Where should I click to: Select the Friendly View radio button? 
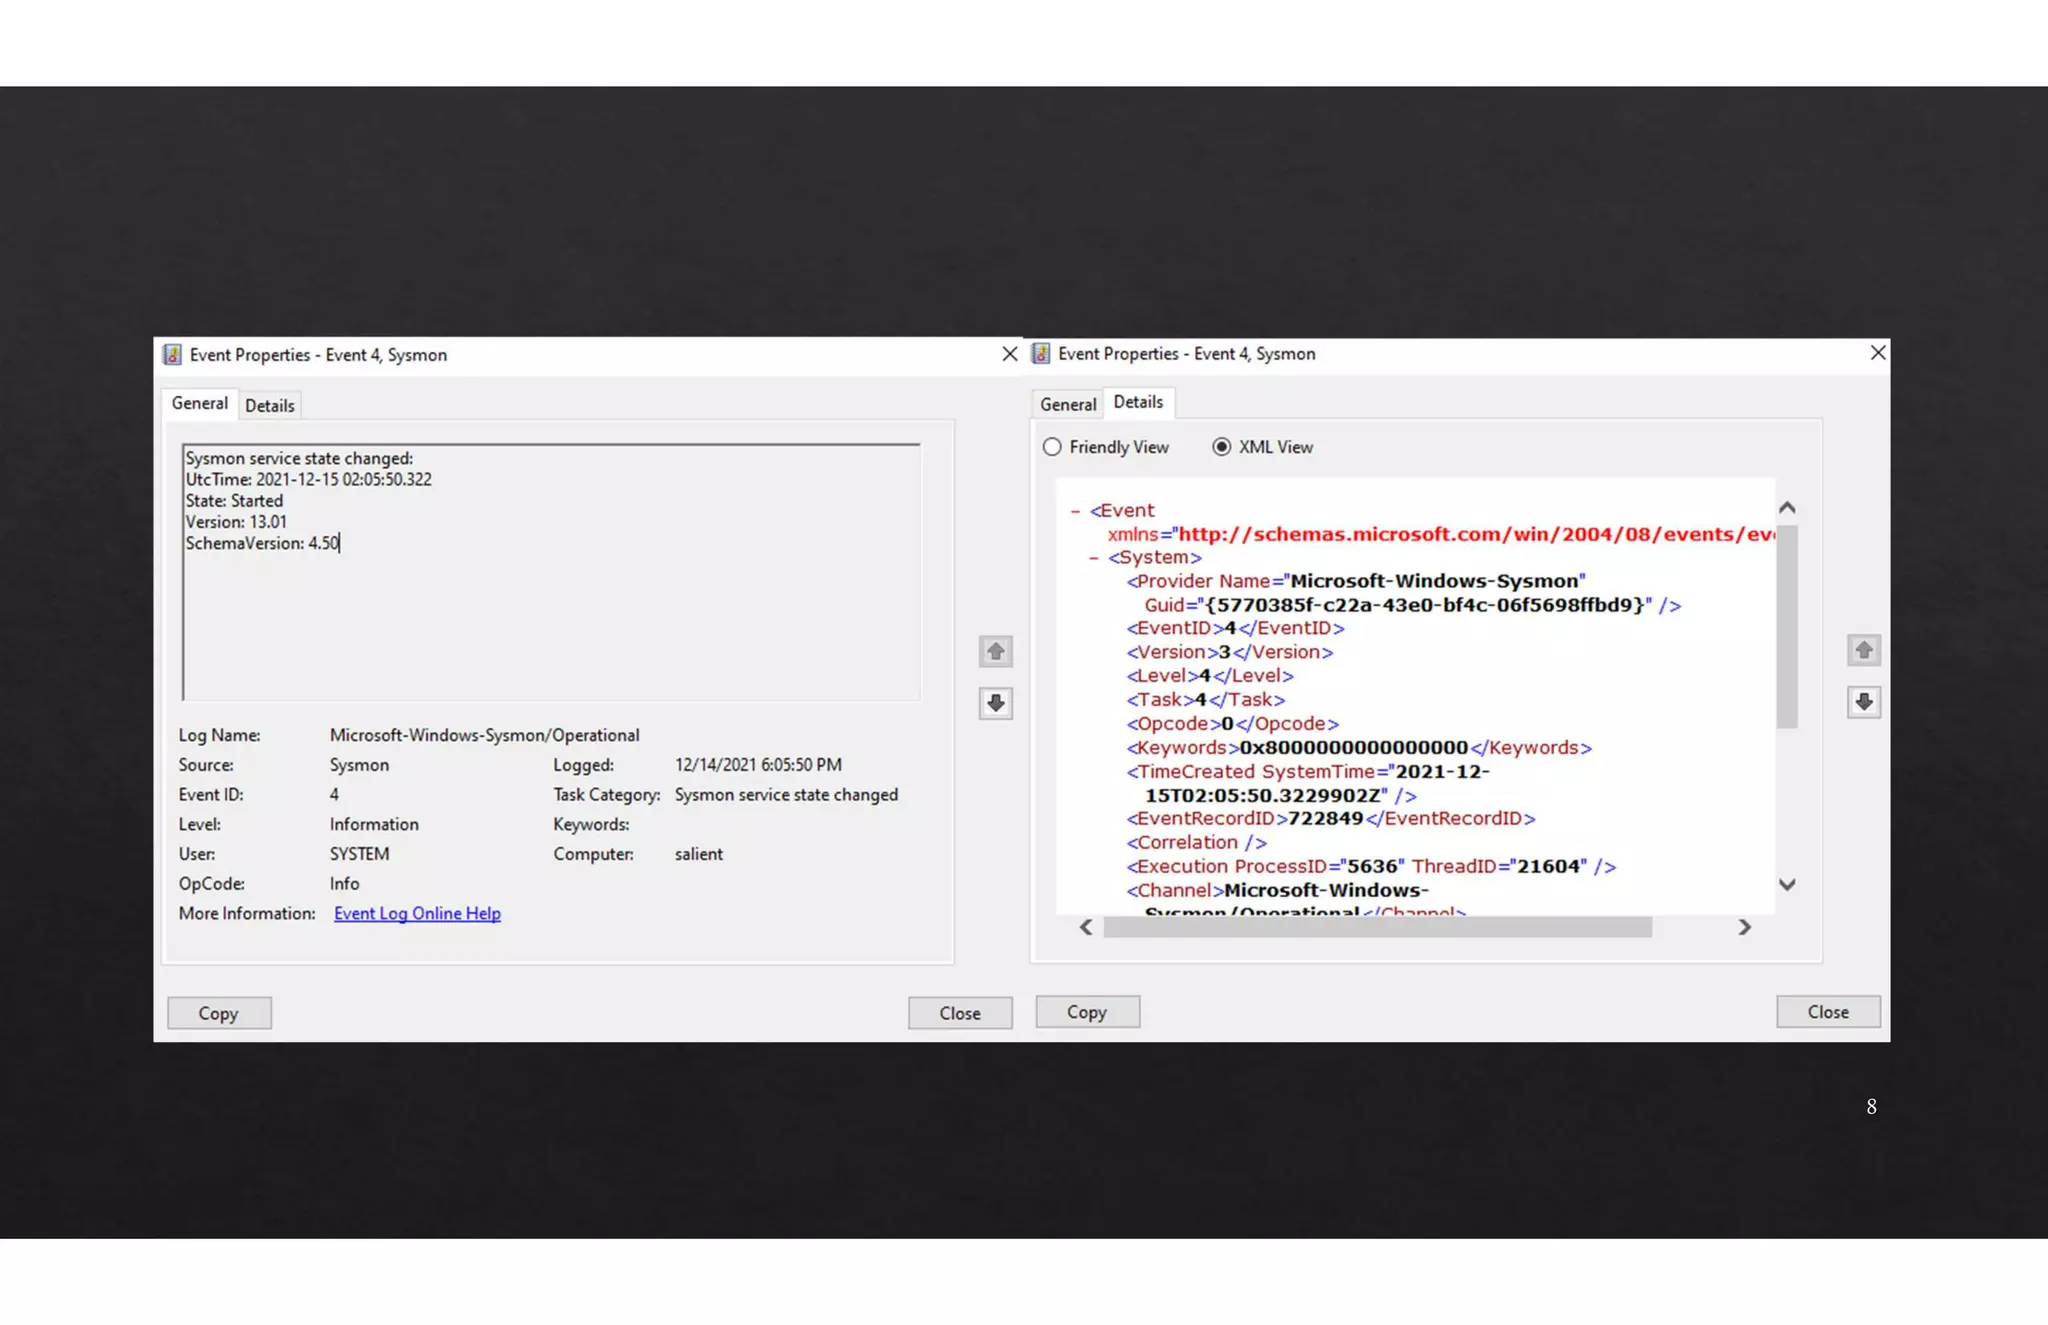click(1052, 447)
